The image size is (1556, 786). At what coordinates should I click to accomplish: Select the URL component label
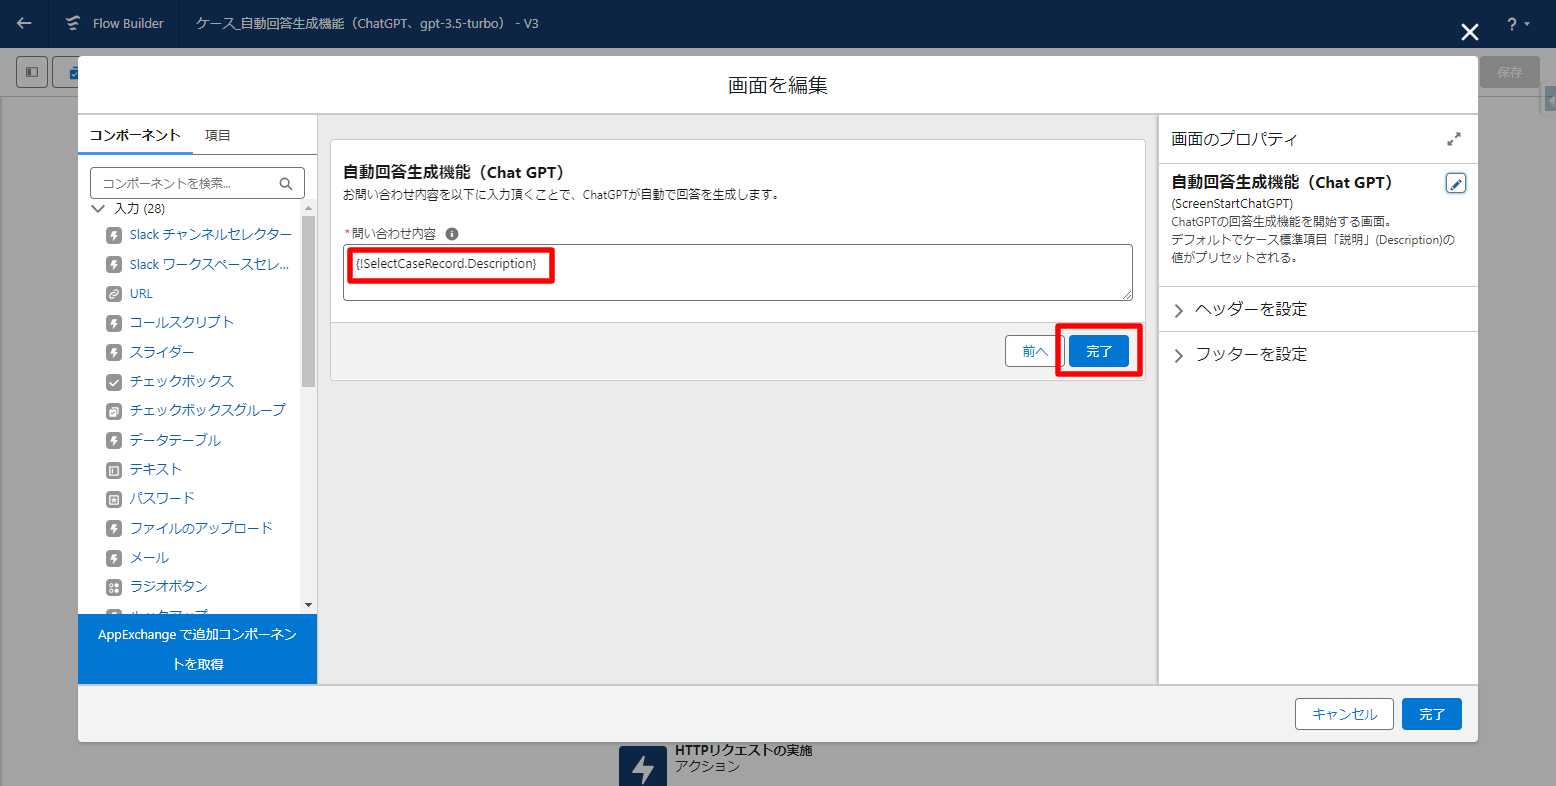pyautogui.click(x=141, y=294)
